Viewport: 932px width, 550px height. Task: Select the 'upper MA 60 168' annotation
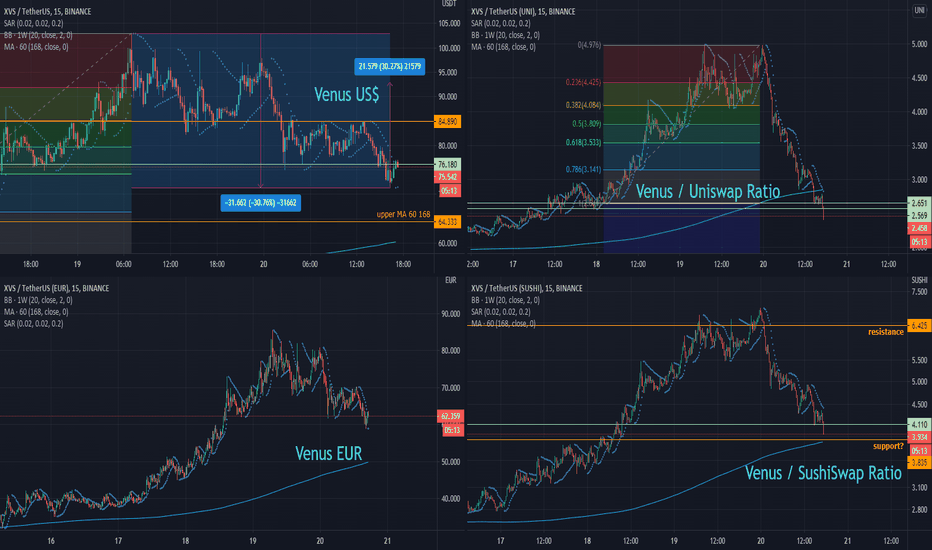click(403, 214)
